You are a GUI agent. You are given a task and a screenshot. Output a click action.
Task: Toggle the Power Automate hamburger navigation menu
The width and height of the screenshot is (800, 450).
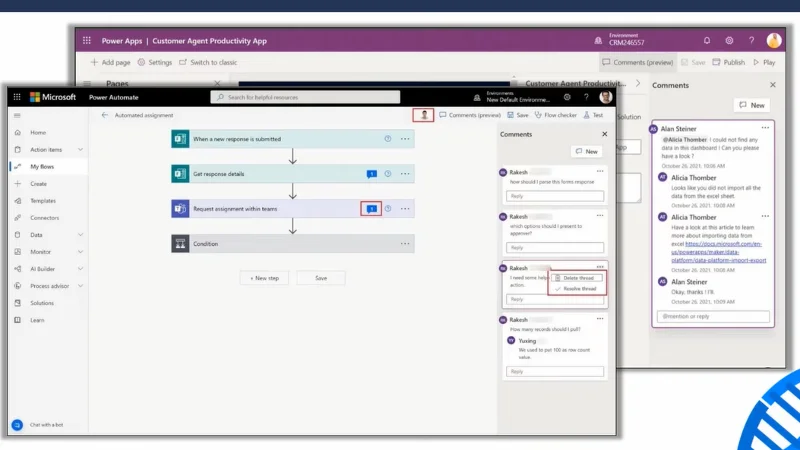[x=17, y=115]
